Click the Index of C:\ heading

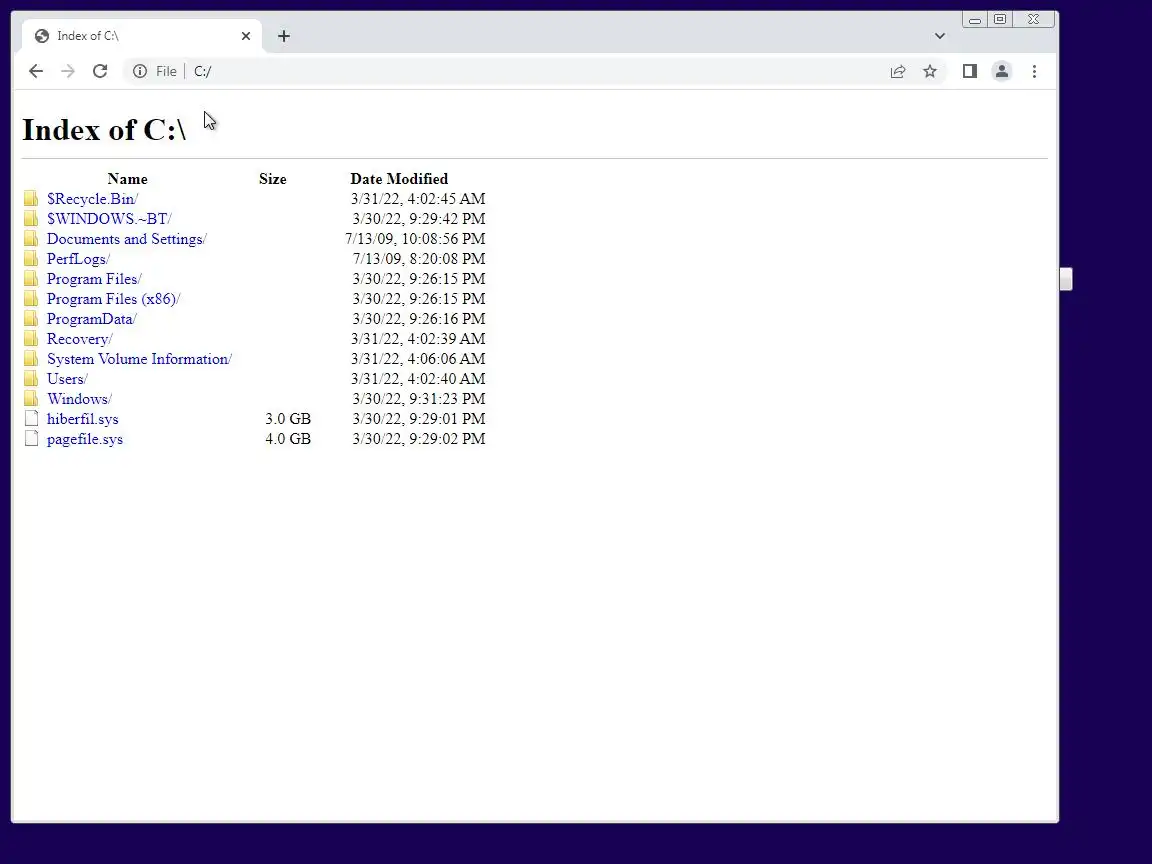[x=104, y=130]
